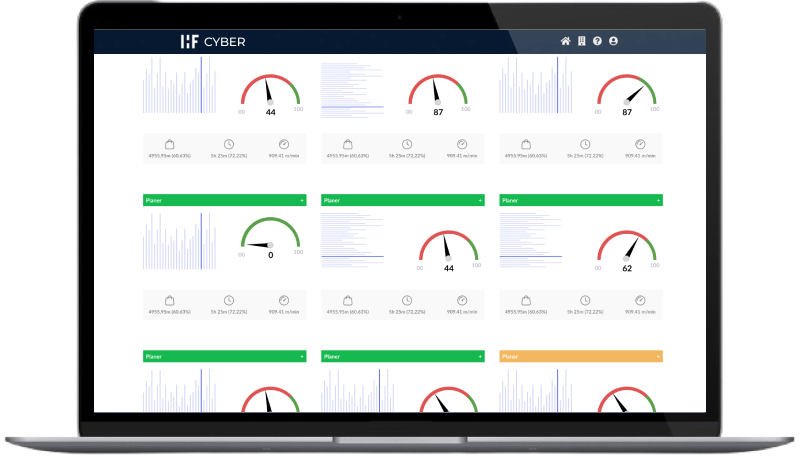Expand plus on bottom-left green Planer header

pyautogui.click(x=302, y=357)
